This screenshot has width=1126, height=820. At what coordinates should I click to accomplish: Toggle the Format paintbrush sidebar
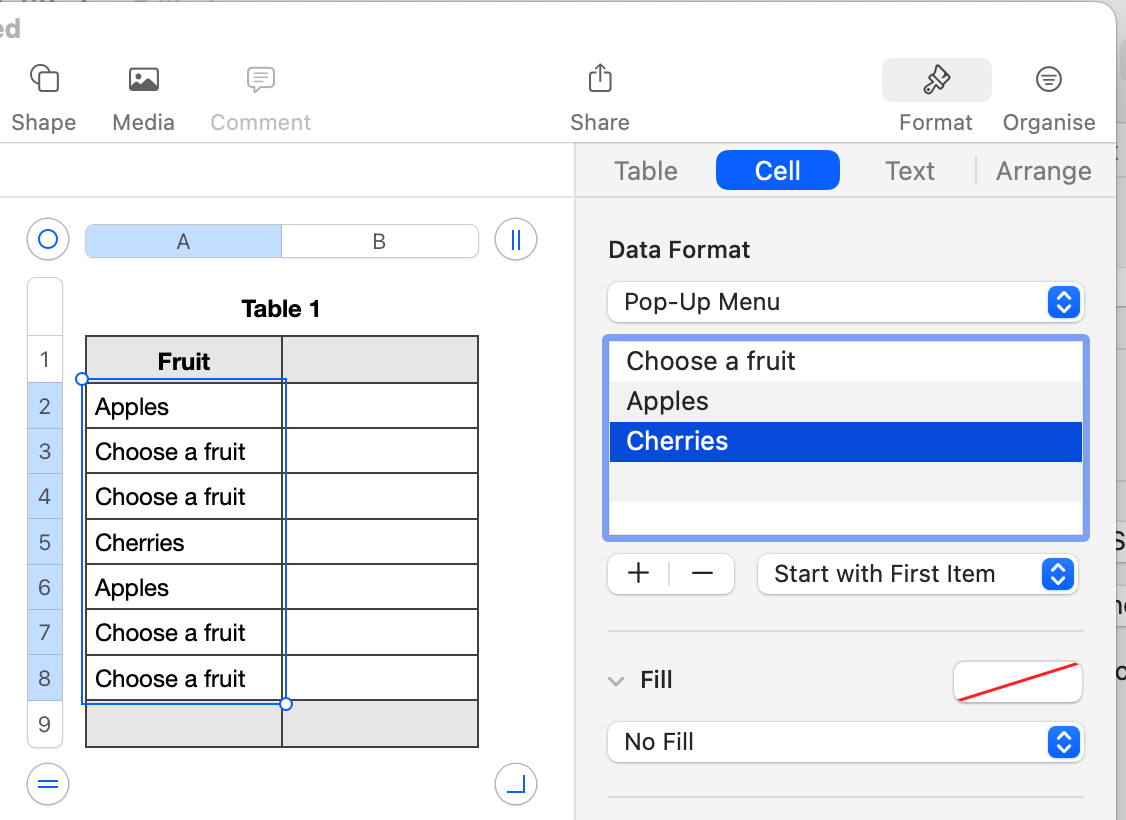pyautogui.click(x=936, y=80)
